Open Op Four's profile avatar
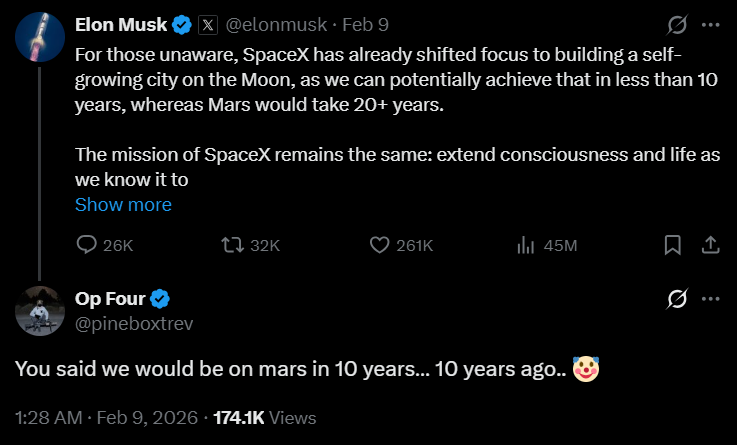737x445 pixels. (40, 310)
